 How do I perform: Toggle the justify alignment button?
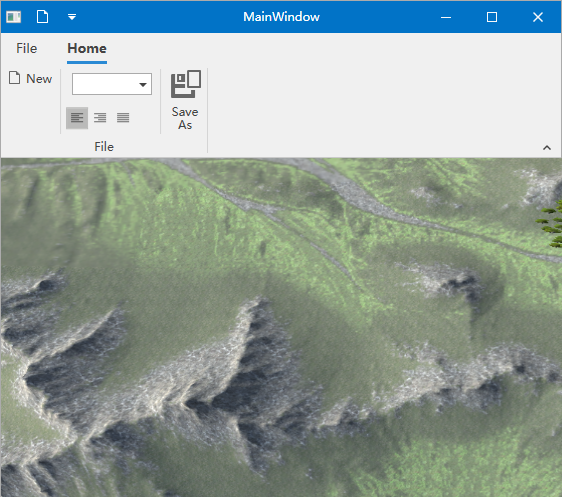123,118
